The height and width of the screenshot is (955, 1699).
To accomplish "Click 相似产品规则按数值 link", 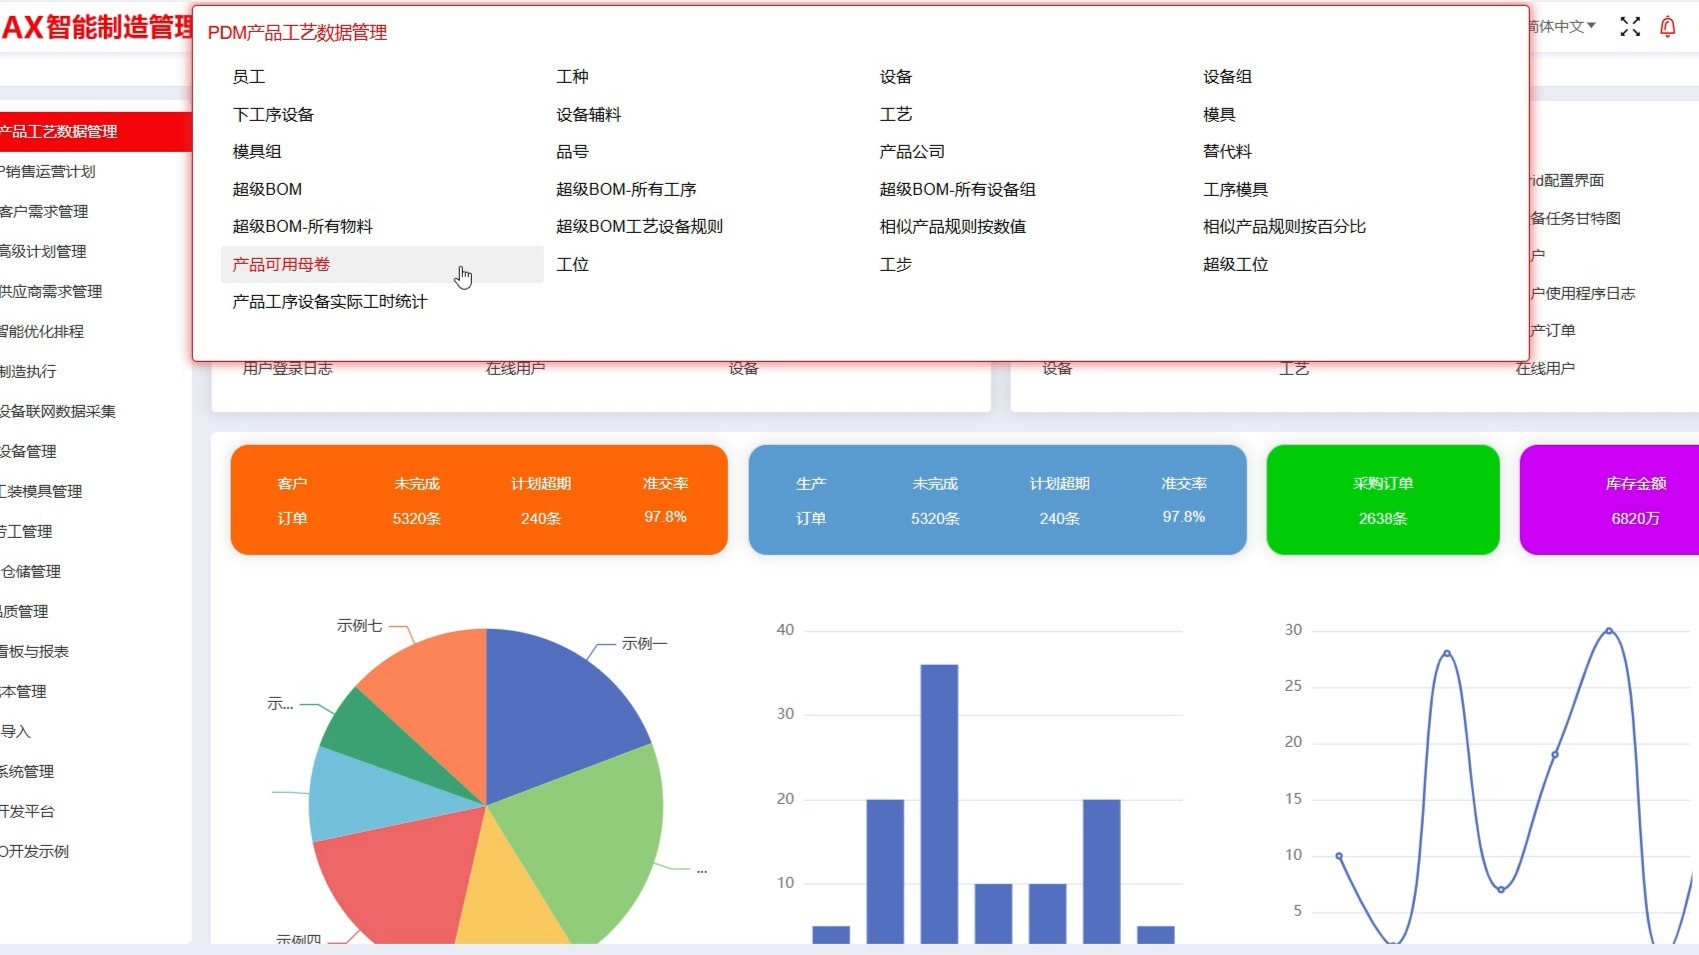I will point(952,226).
